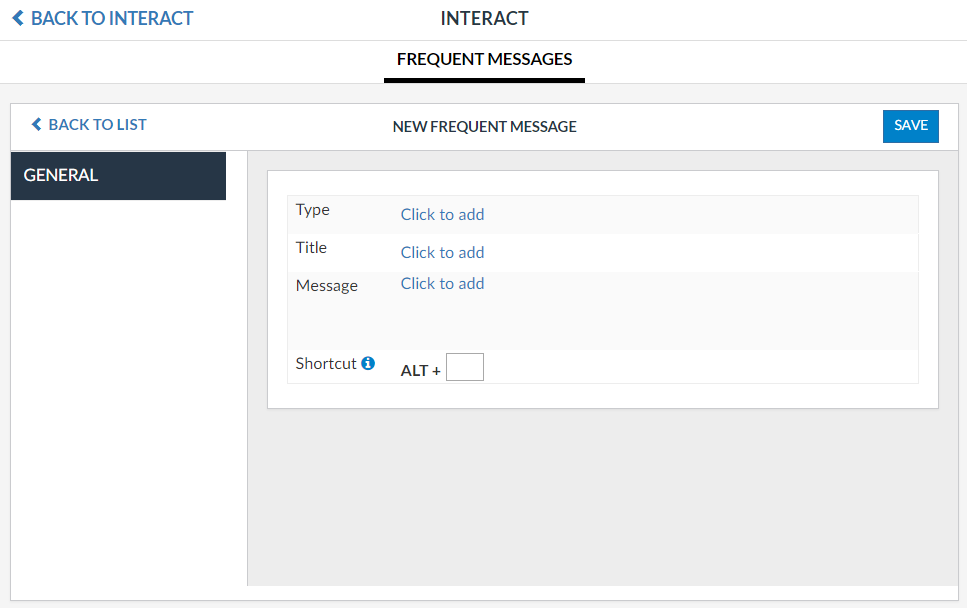
Task: Click the Back to Interact link text
Action: coord(112,18)
